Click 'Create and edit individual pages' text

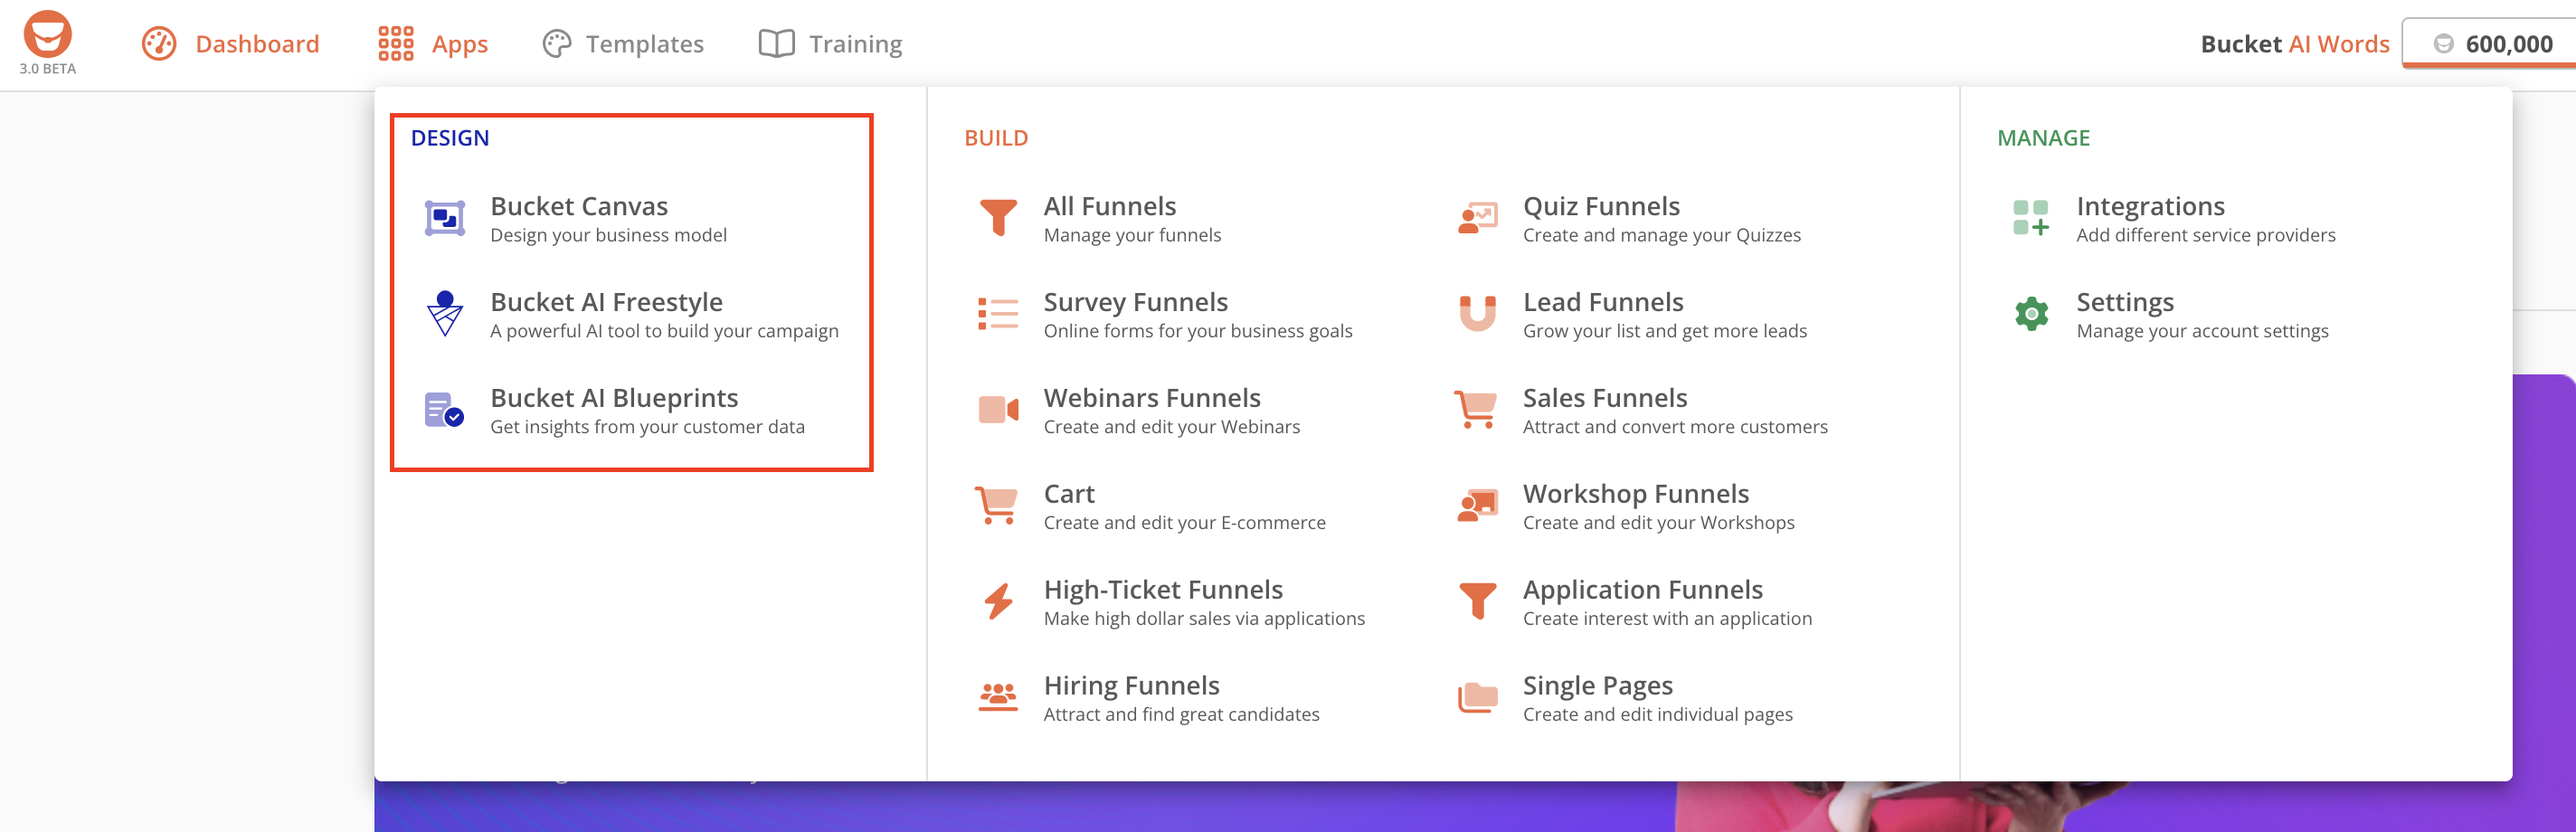[1657, 714]
